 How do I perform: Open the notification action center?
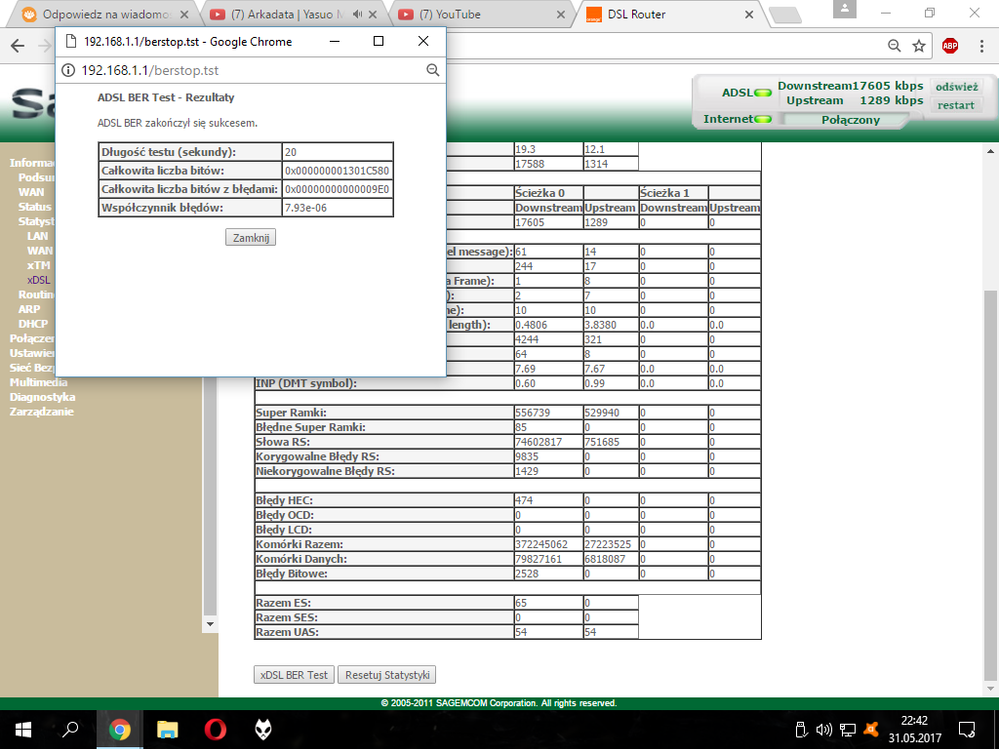click(x=966, y=728)
